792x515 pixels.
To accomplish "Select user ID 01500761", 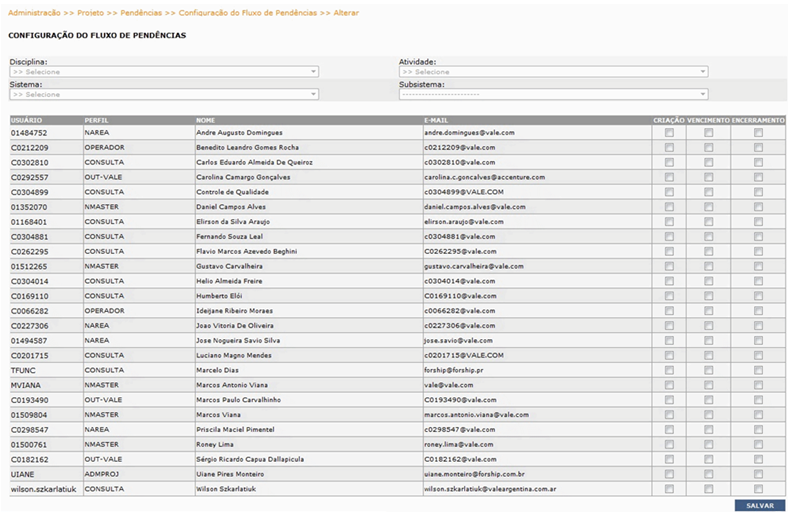I will [29, 444].
